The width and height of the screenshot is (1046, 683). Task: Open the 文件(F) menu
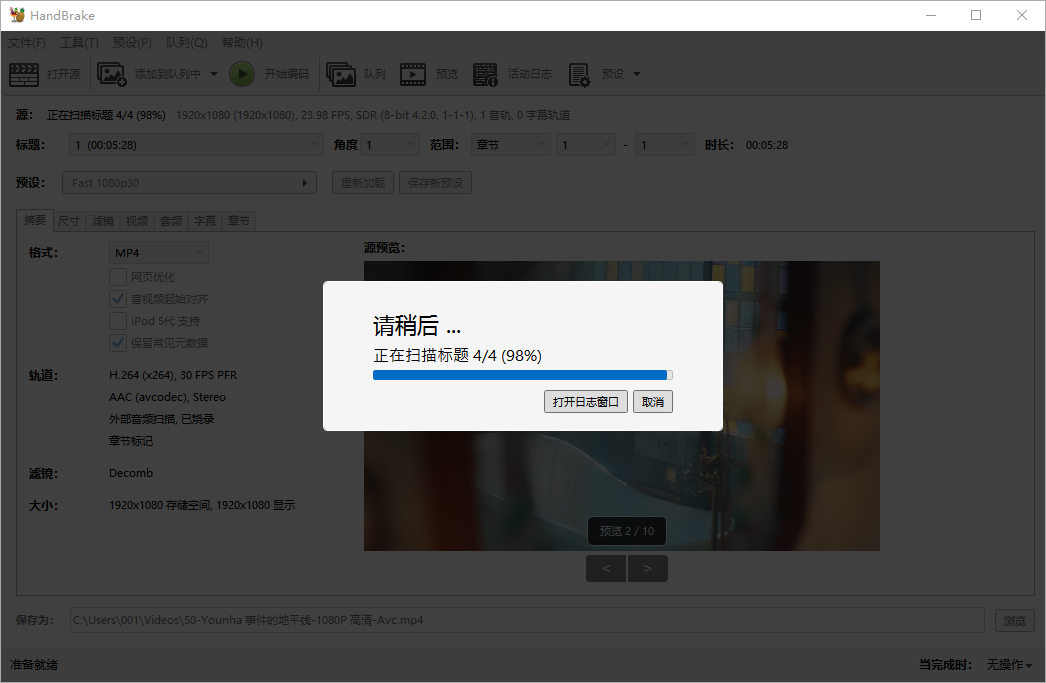[27, 43]
